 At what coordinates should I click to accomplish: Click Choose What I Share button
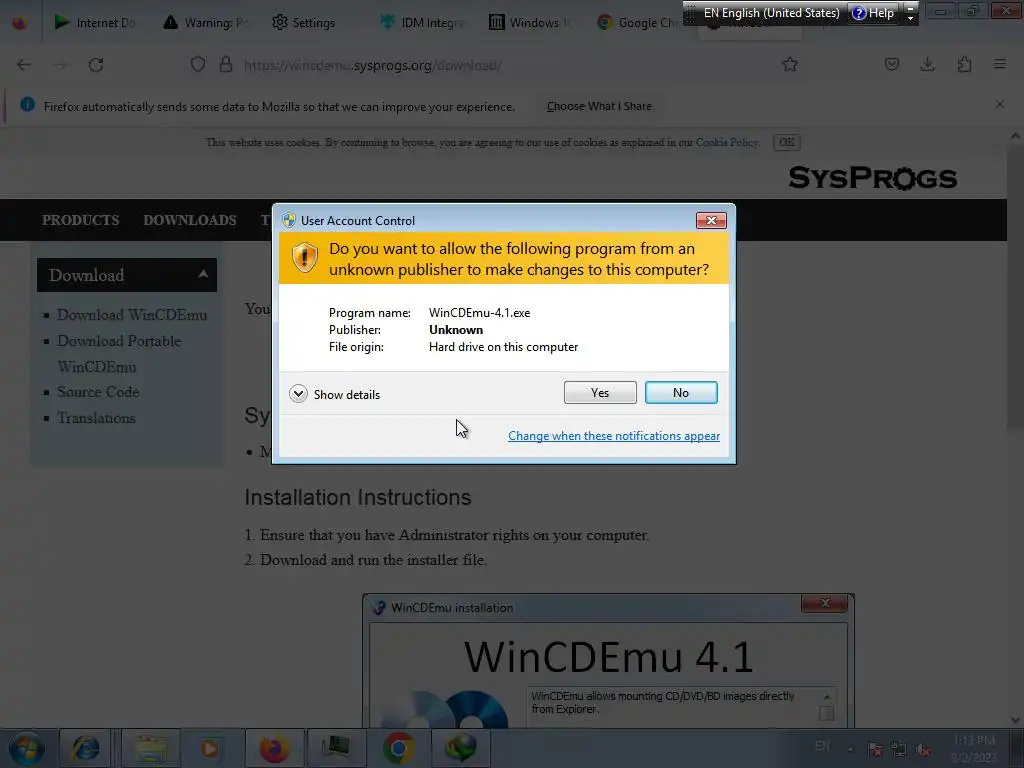pyautogui.click(x=599, y=106)
